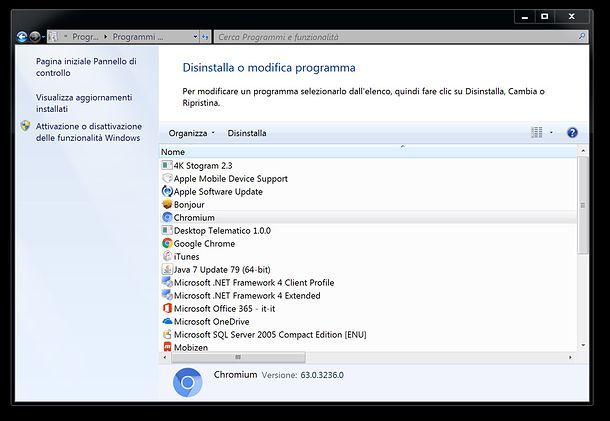The width and height of the screenshot is (610, 421).
Task: Click the Apple Mobile Device Support icon
Action: point(167,179)
